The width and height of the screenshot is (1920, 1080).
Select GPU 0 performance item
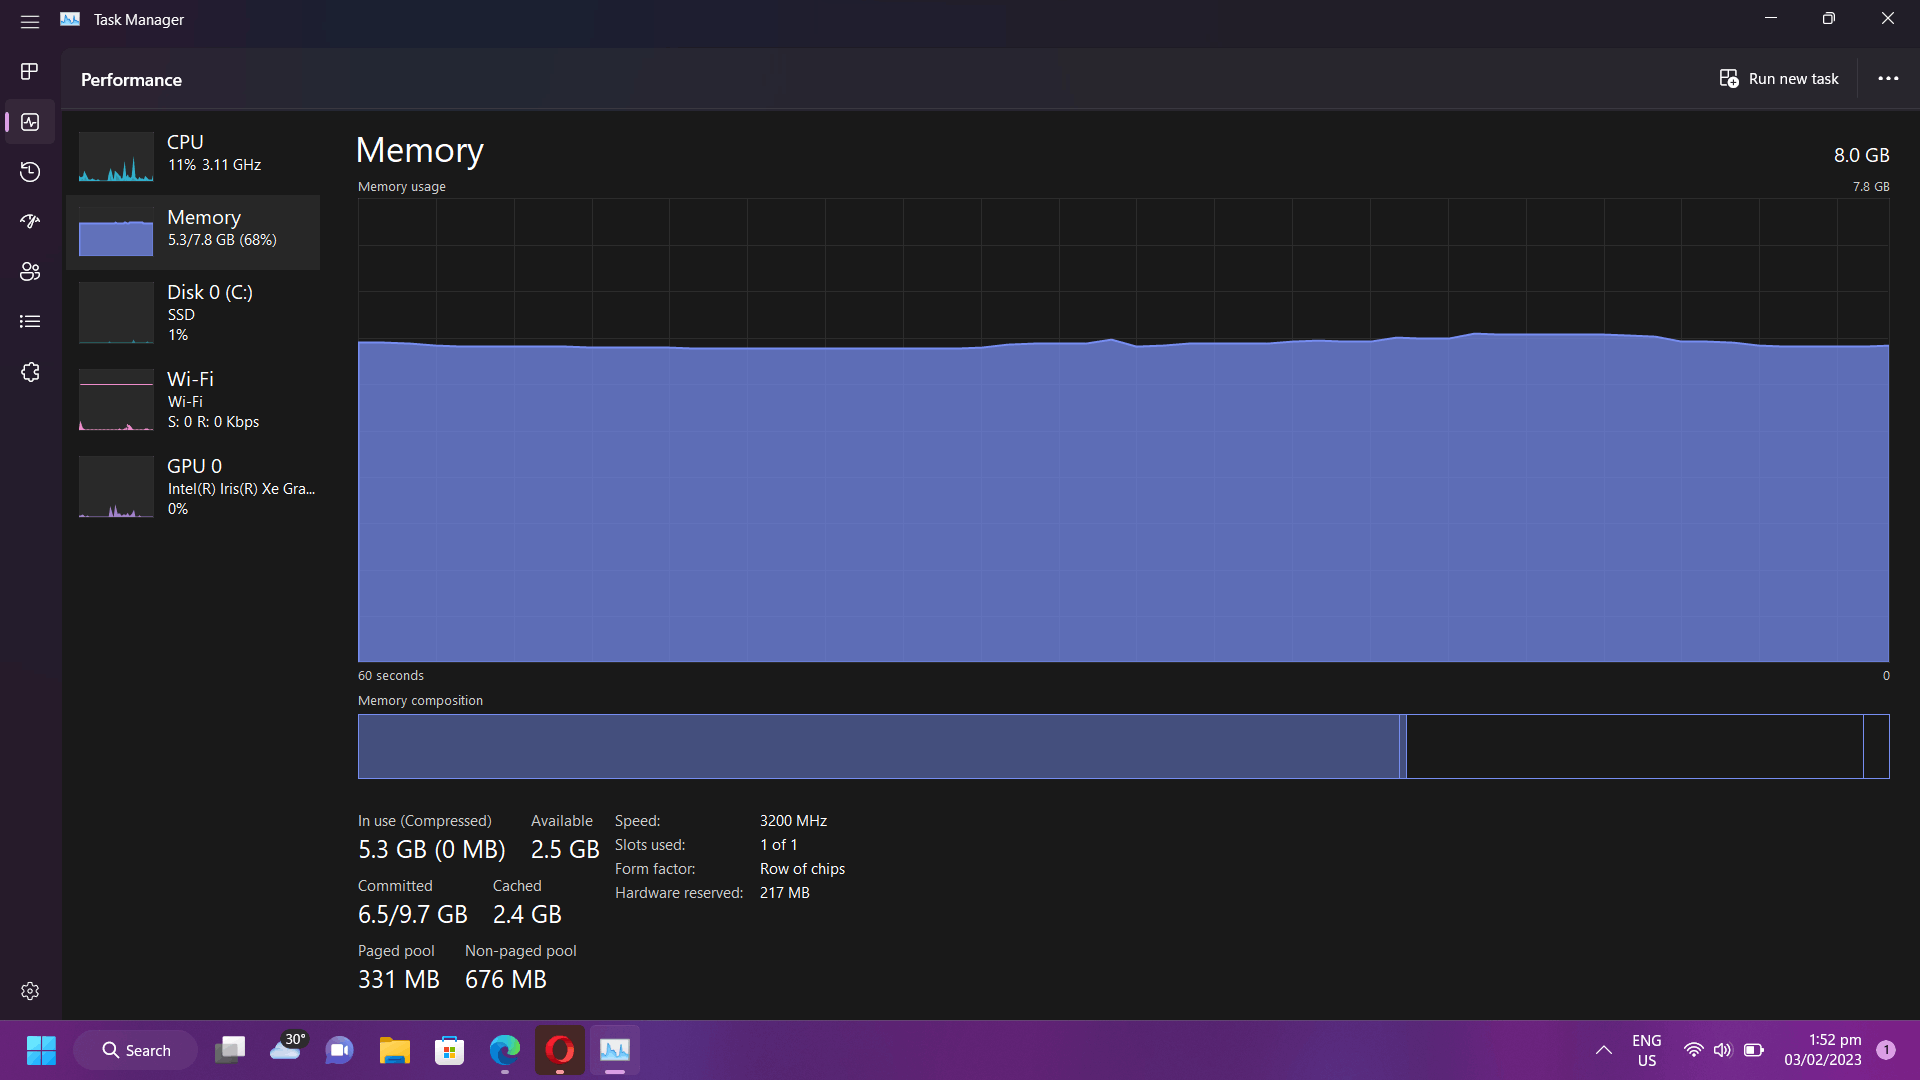pyautogui.click(x=193, y=486)
